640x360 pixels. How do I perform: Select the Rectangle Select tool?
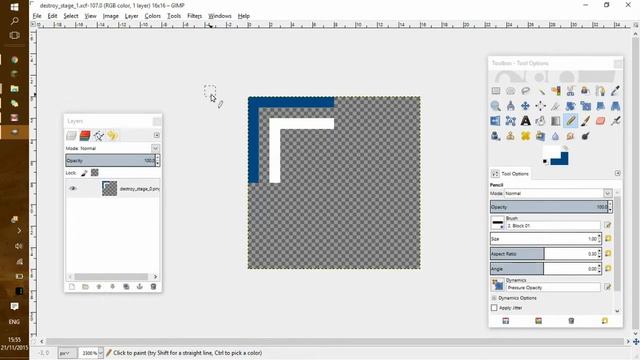[x=496, y=91]
